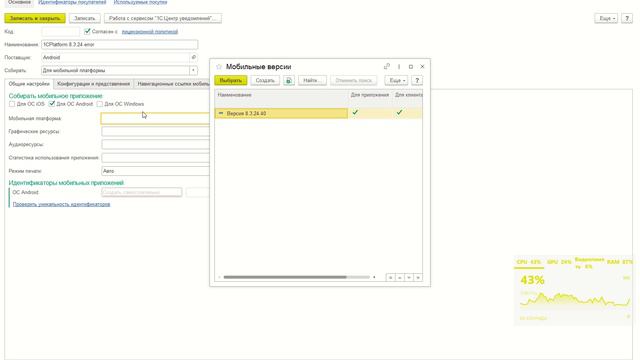Click the Поставщик field containing Android
Image resolution: width=640 pixels, height=360 pixels.
(116, 58)
